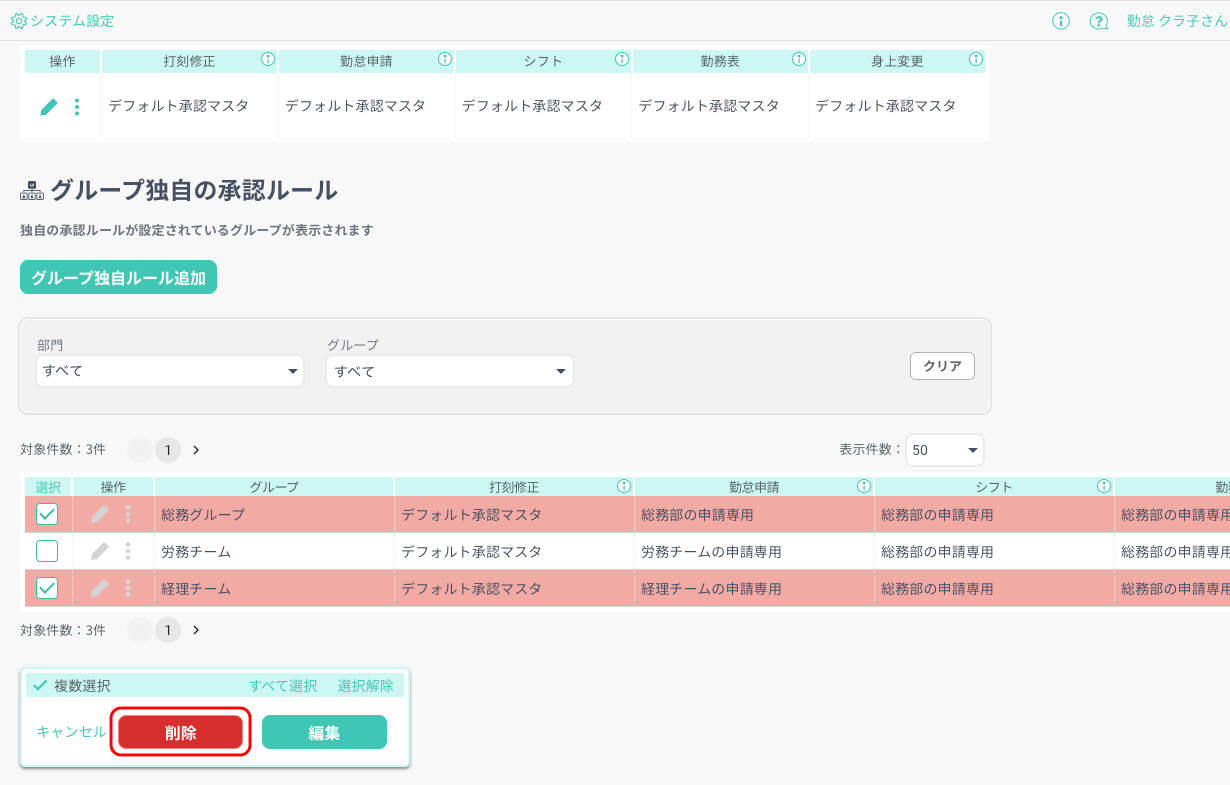The height and width of the screenshot is (785, 1230).
Task: Show info for 勤務表 column
Action: 799,60
